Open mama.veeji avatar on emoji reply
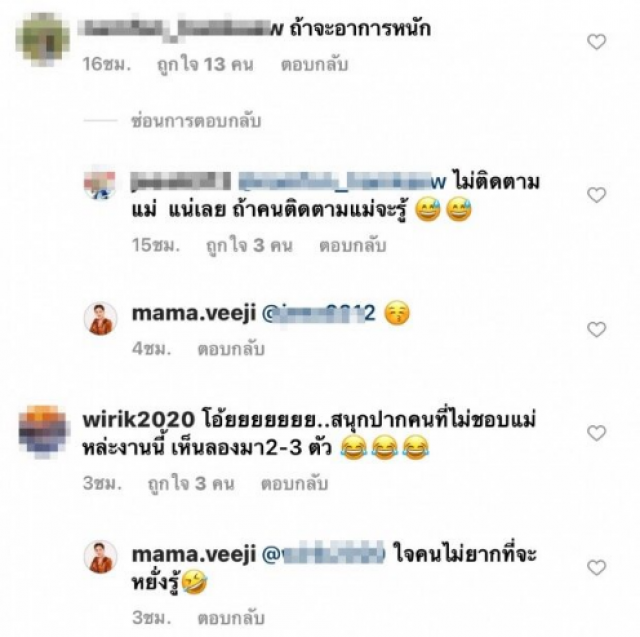640x637 pixels. (100, 318)
